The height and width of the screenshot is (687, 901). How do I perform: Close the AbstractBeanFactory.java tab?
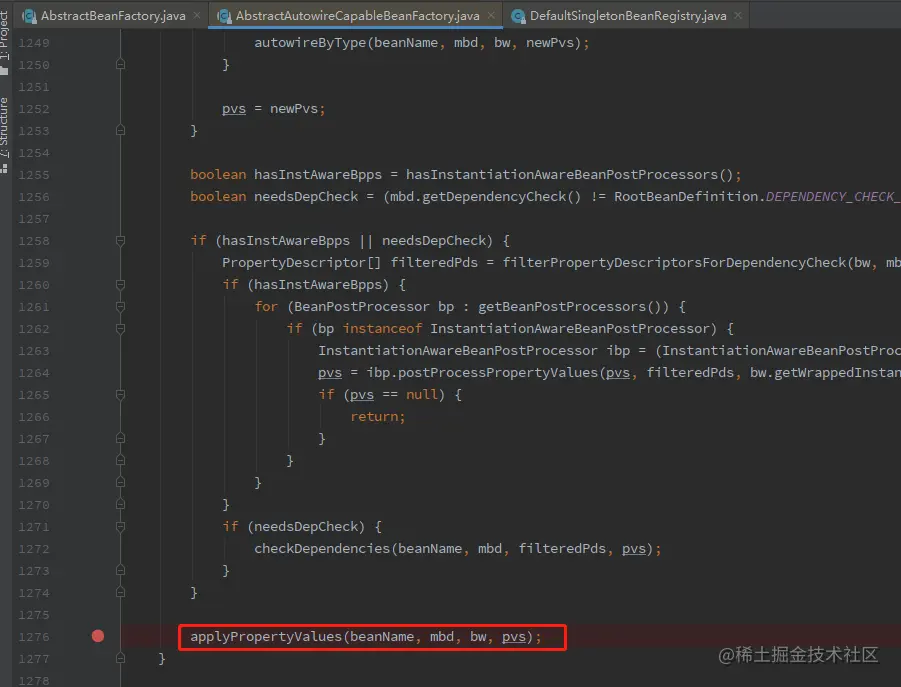(197, 16)
